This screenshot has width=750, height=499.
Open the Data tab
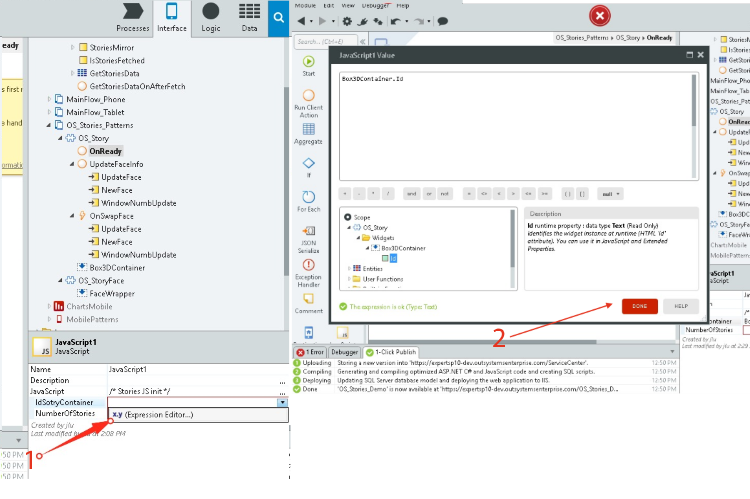(248, 17)
